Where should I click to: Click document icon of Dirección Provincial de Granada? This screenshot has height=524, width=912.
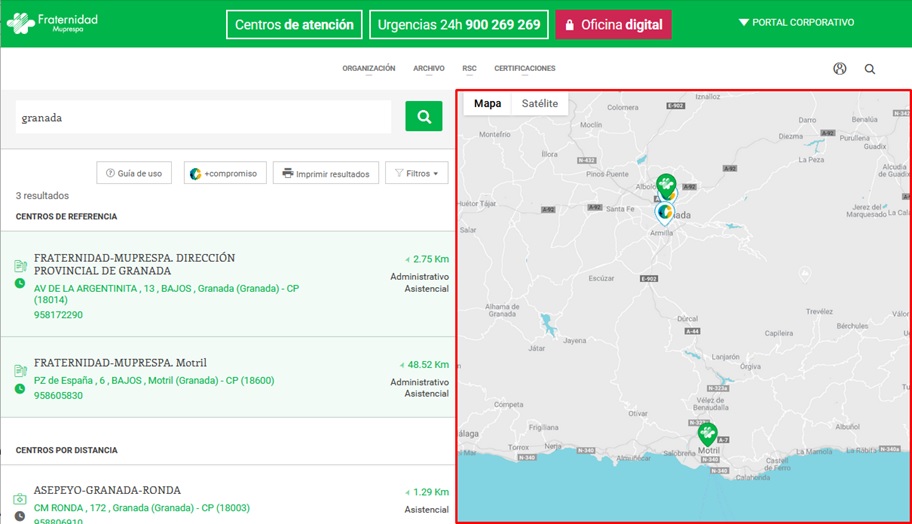pos(20,266)
